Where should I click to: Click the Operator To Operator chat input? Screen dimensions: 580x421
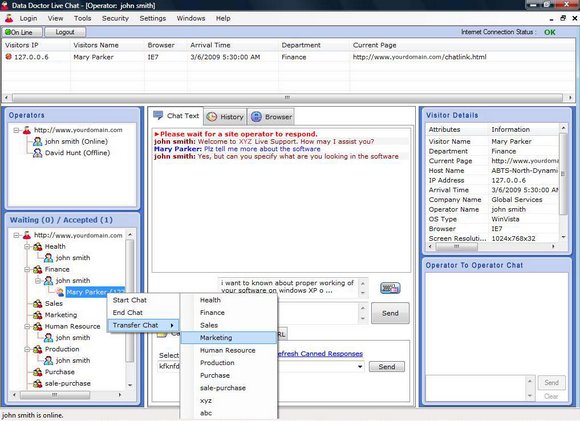476,388
